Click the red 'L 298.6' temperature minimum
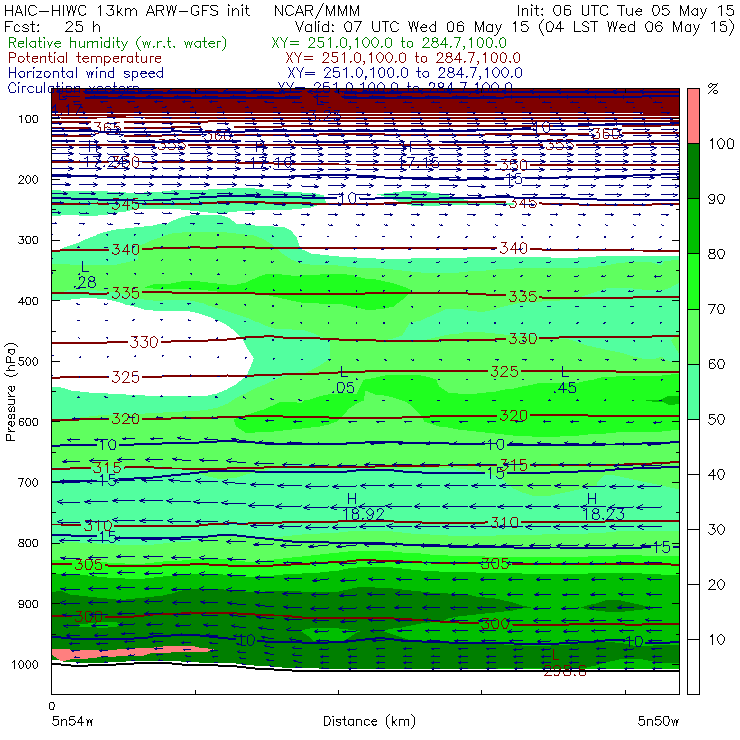 click(564, 663)
